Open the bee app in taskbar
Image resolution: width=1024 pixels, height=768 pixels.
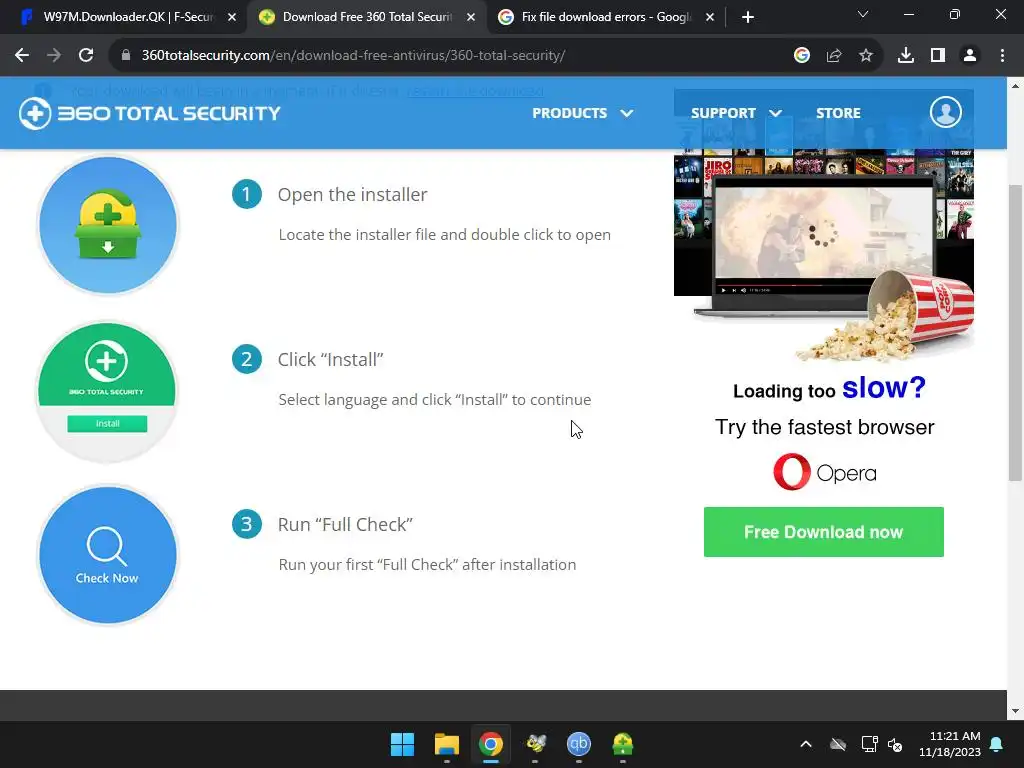pyautogui.click(x=536, y=744)
